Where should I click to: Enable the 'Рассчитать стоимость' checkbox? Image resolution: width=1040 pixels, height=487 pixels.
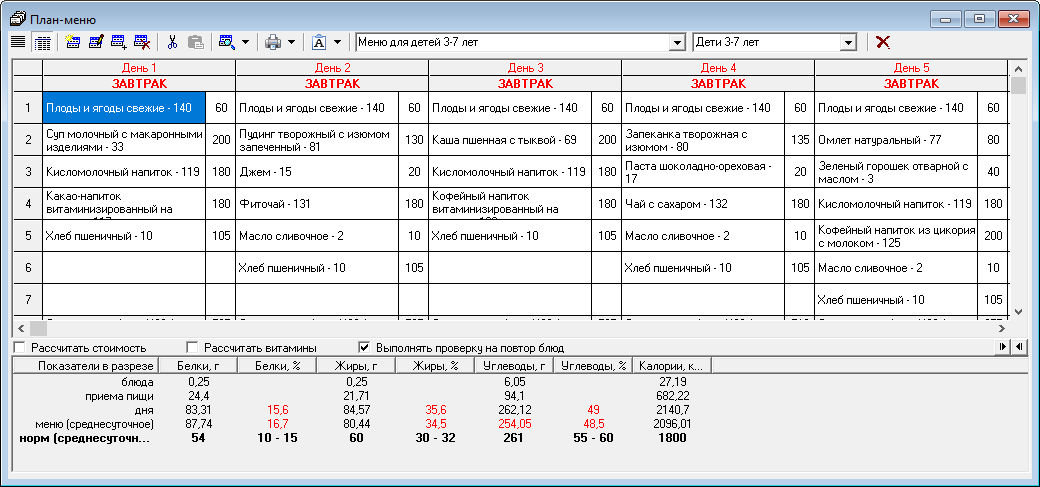[x=20, y=347]
